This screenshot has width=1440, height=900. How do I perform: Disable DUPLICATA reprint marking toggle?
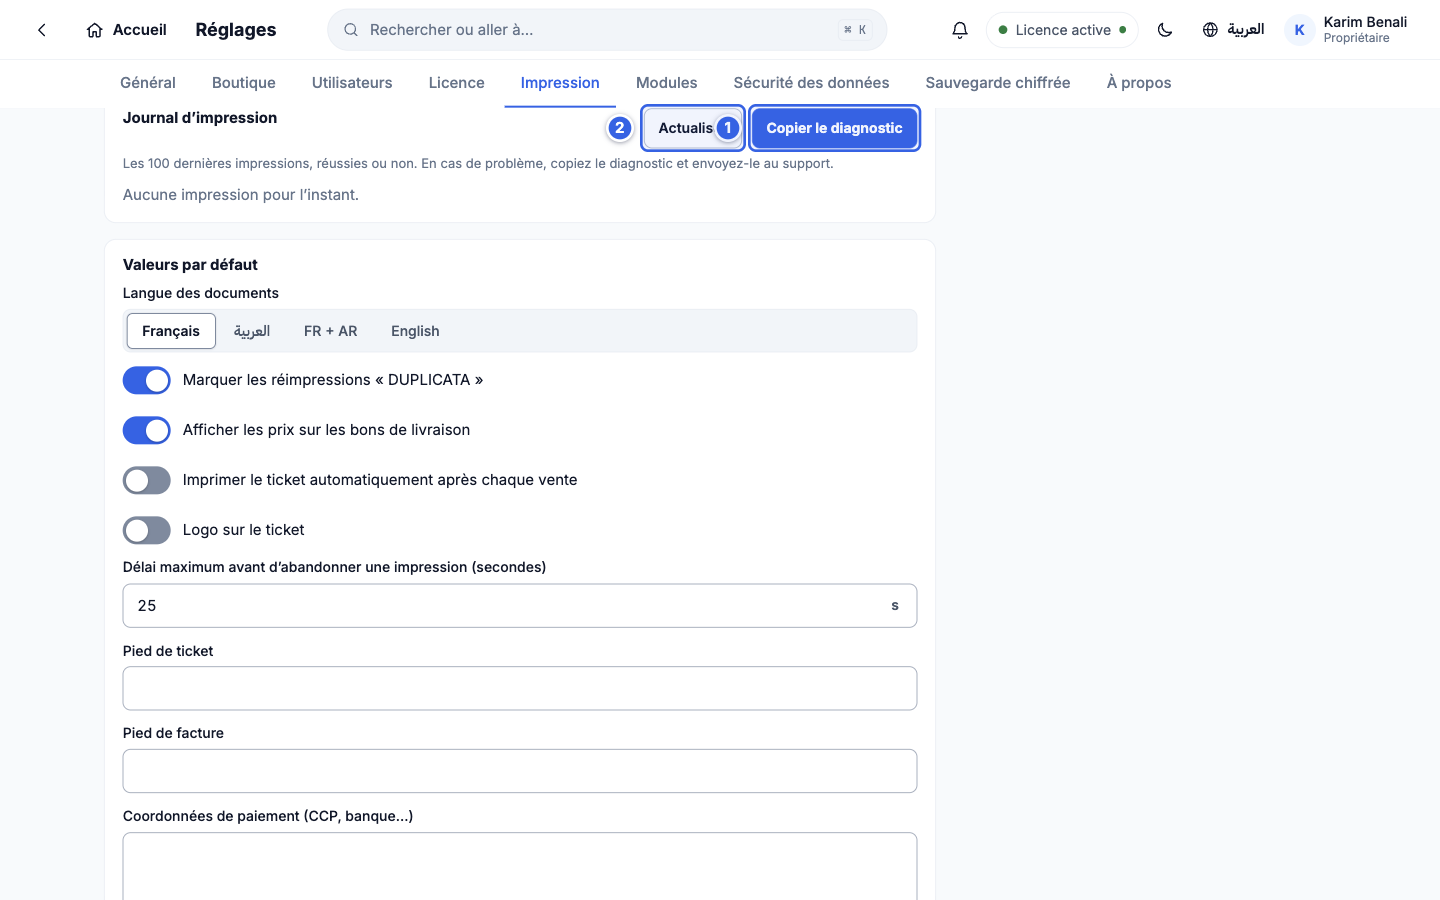[x=147, y=380]
